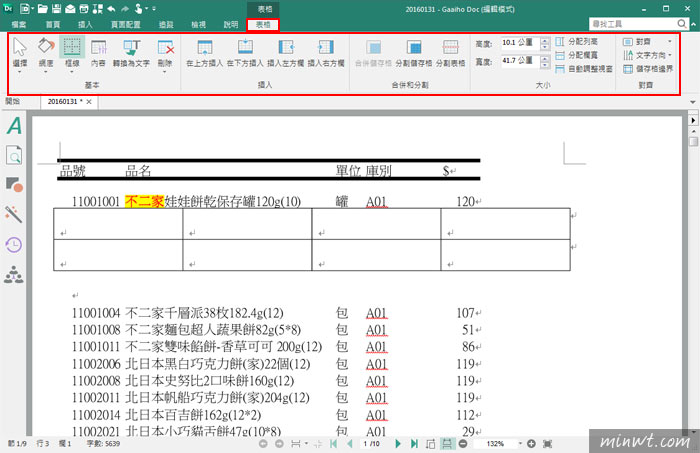Screen dimensions: 700x453
Task: Switch to the 頁面配置 tab
Action: (125, 25)
